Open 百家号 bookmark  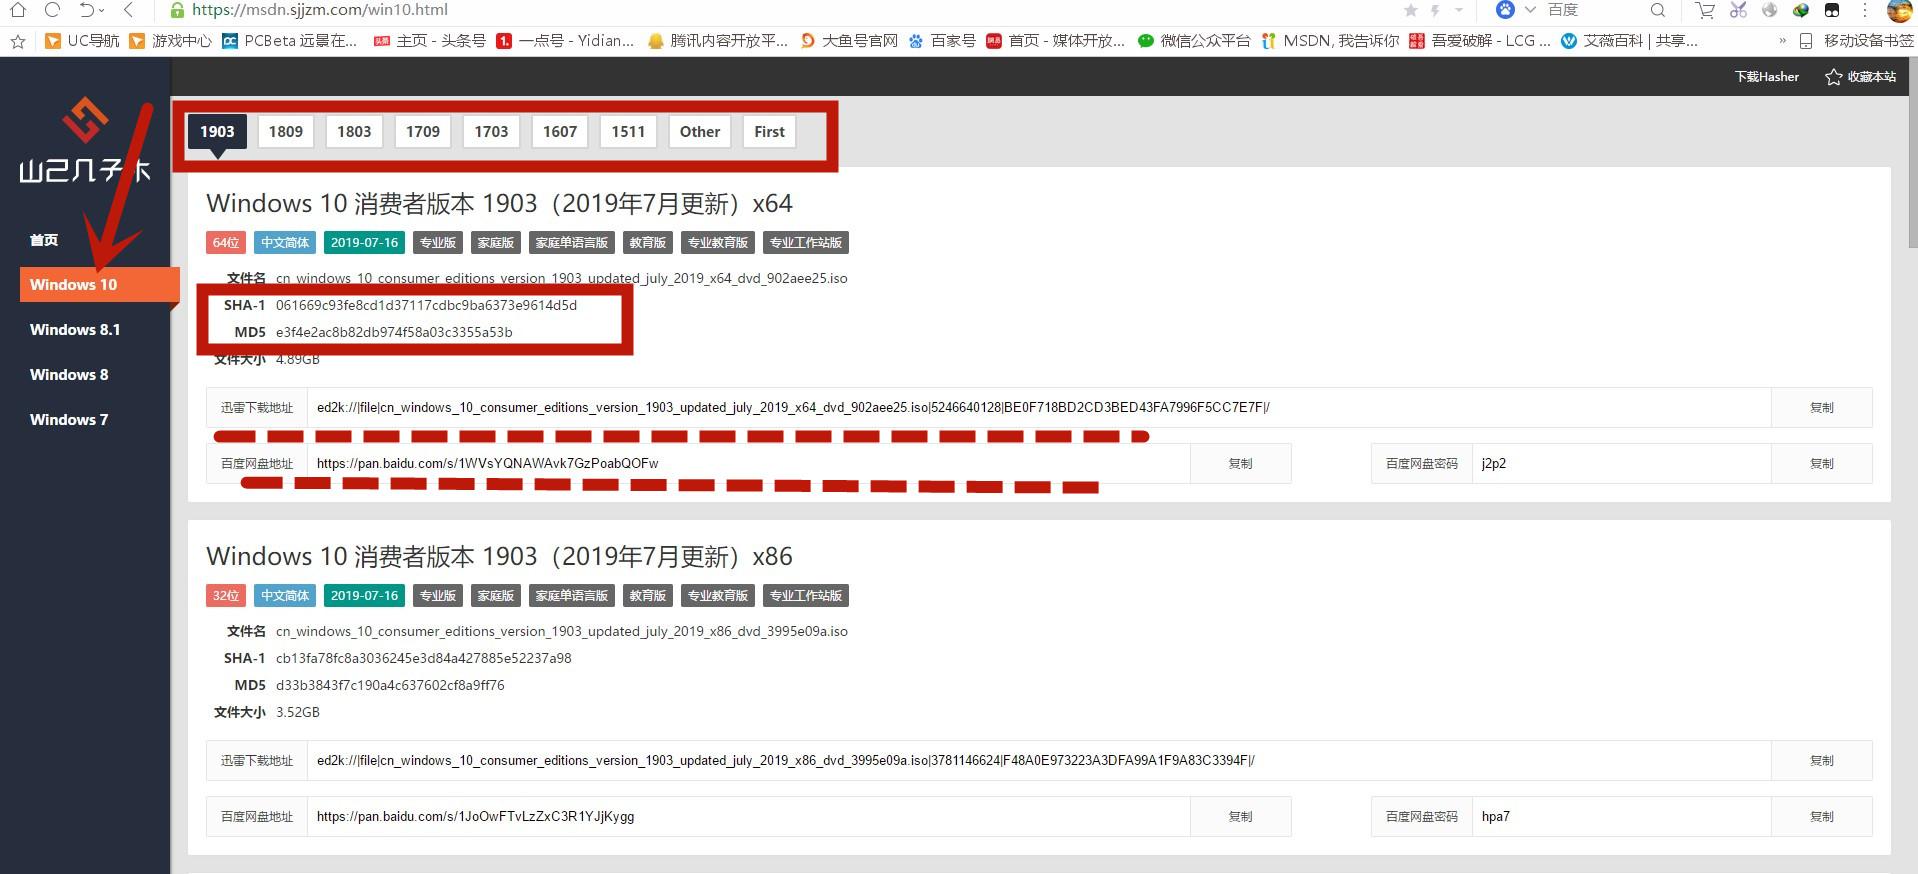(x=942, y=41)
